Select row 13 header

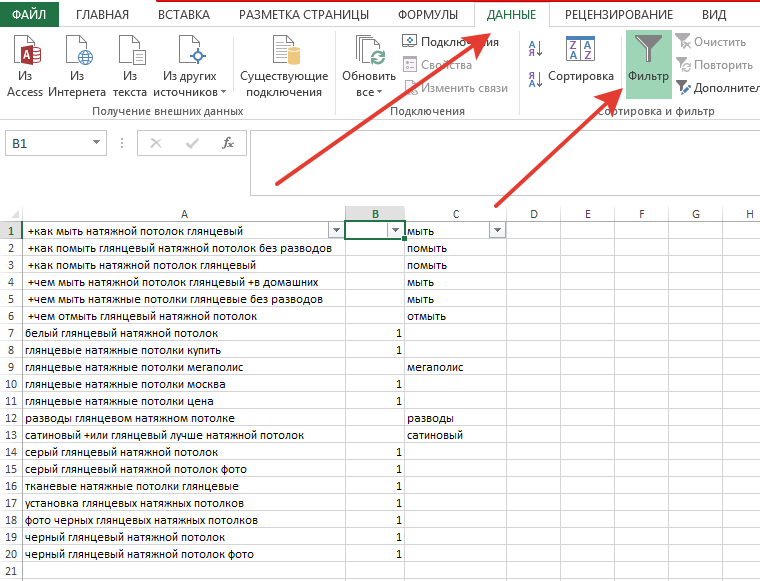point(11,435)
